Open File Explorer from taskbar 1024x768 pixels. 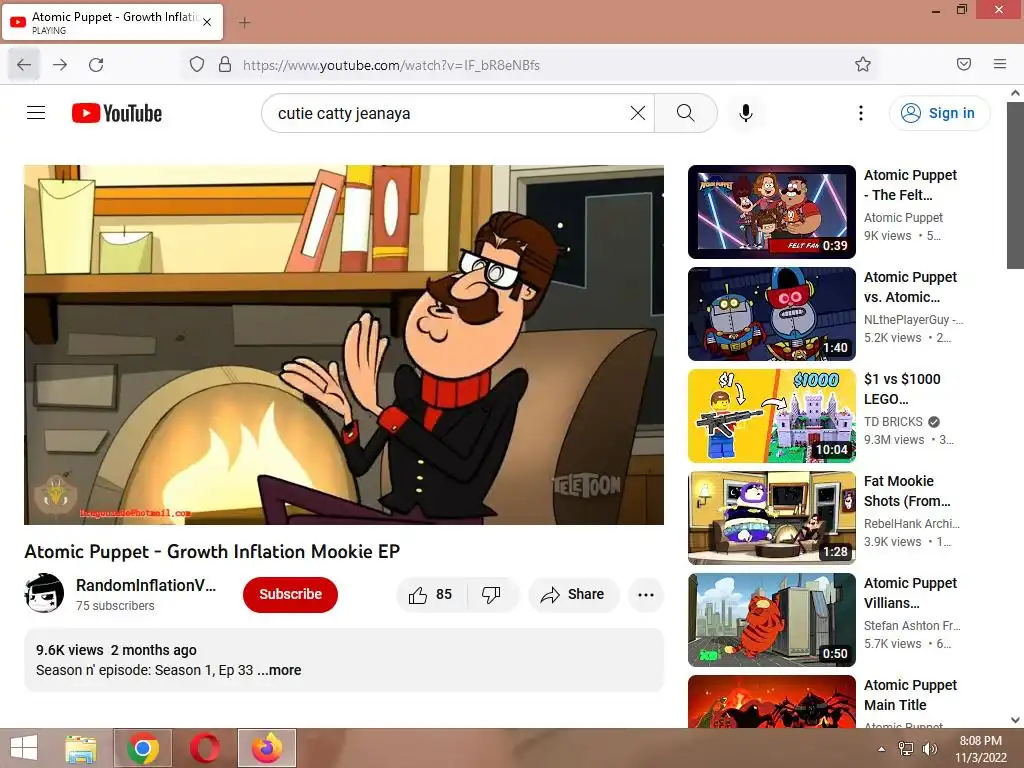pyautogui.click(x=81, y=748)
